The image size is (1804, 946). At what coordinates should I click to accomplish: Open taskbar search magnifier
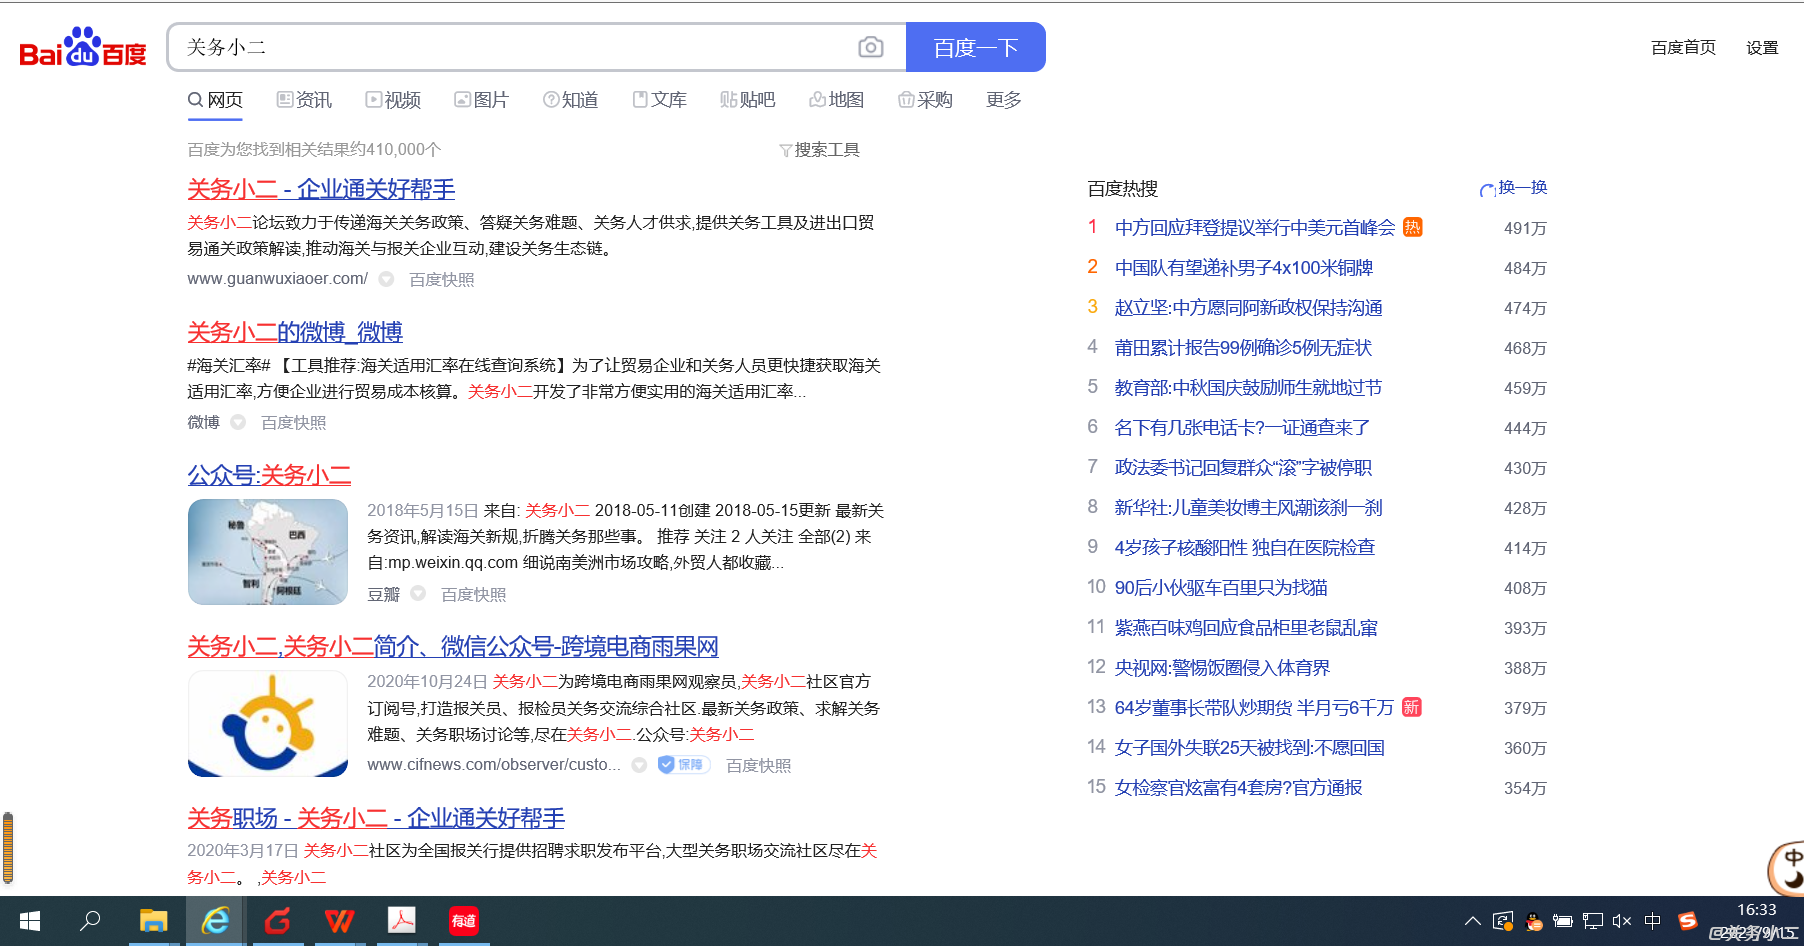(90, 921)
